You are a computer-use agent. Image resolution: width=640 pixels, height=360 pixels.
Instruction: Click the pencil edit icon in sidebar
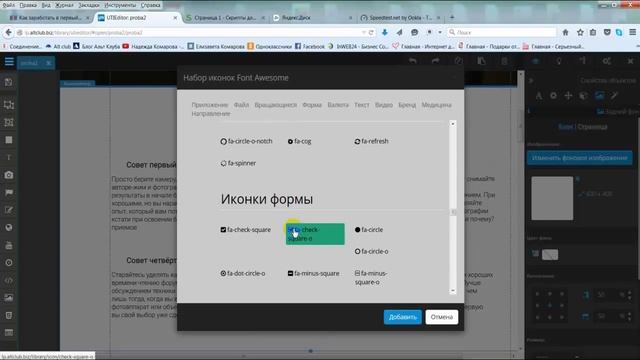(x=9, y=210)
